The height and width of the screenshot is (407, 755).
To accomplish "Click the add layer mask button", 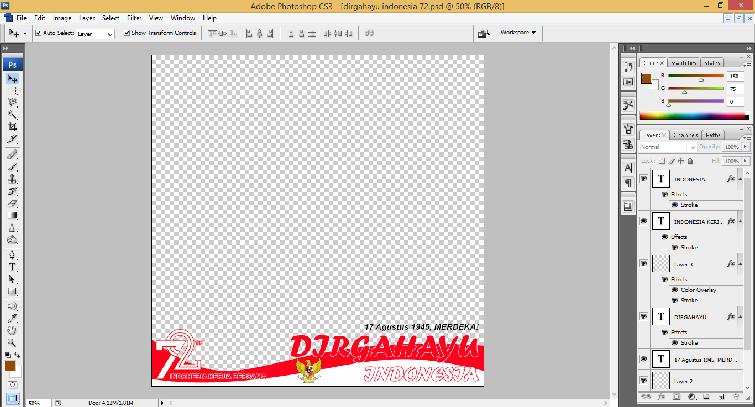I will (x=676, y=397).
